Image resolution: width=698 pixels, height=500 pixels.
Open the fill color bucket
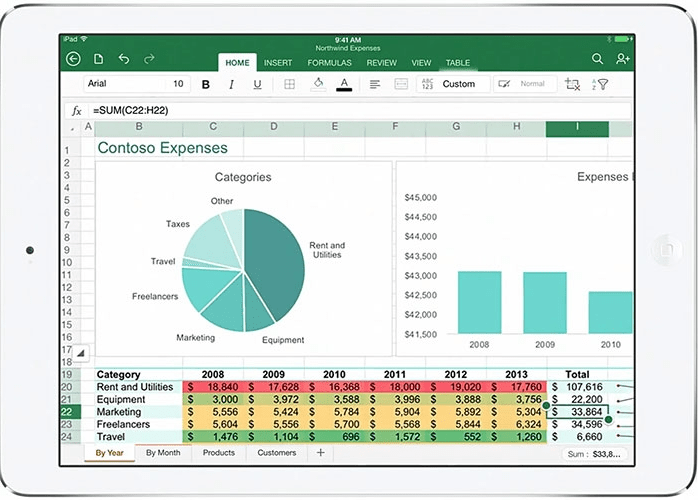[318, 85]
